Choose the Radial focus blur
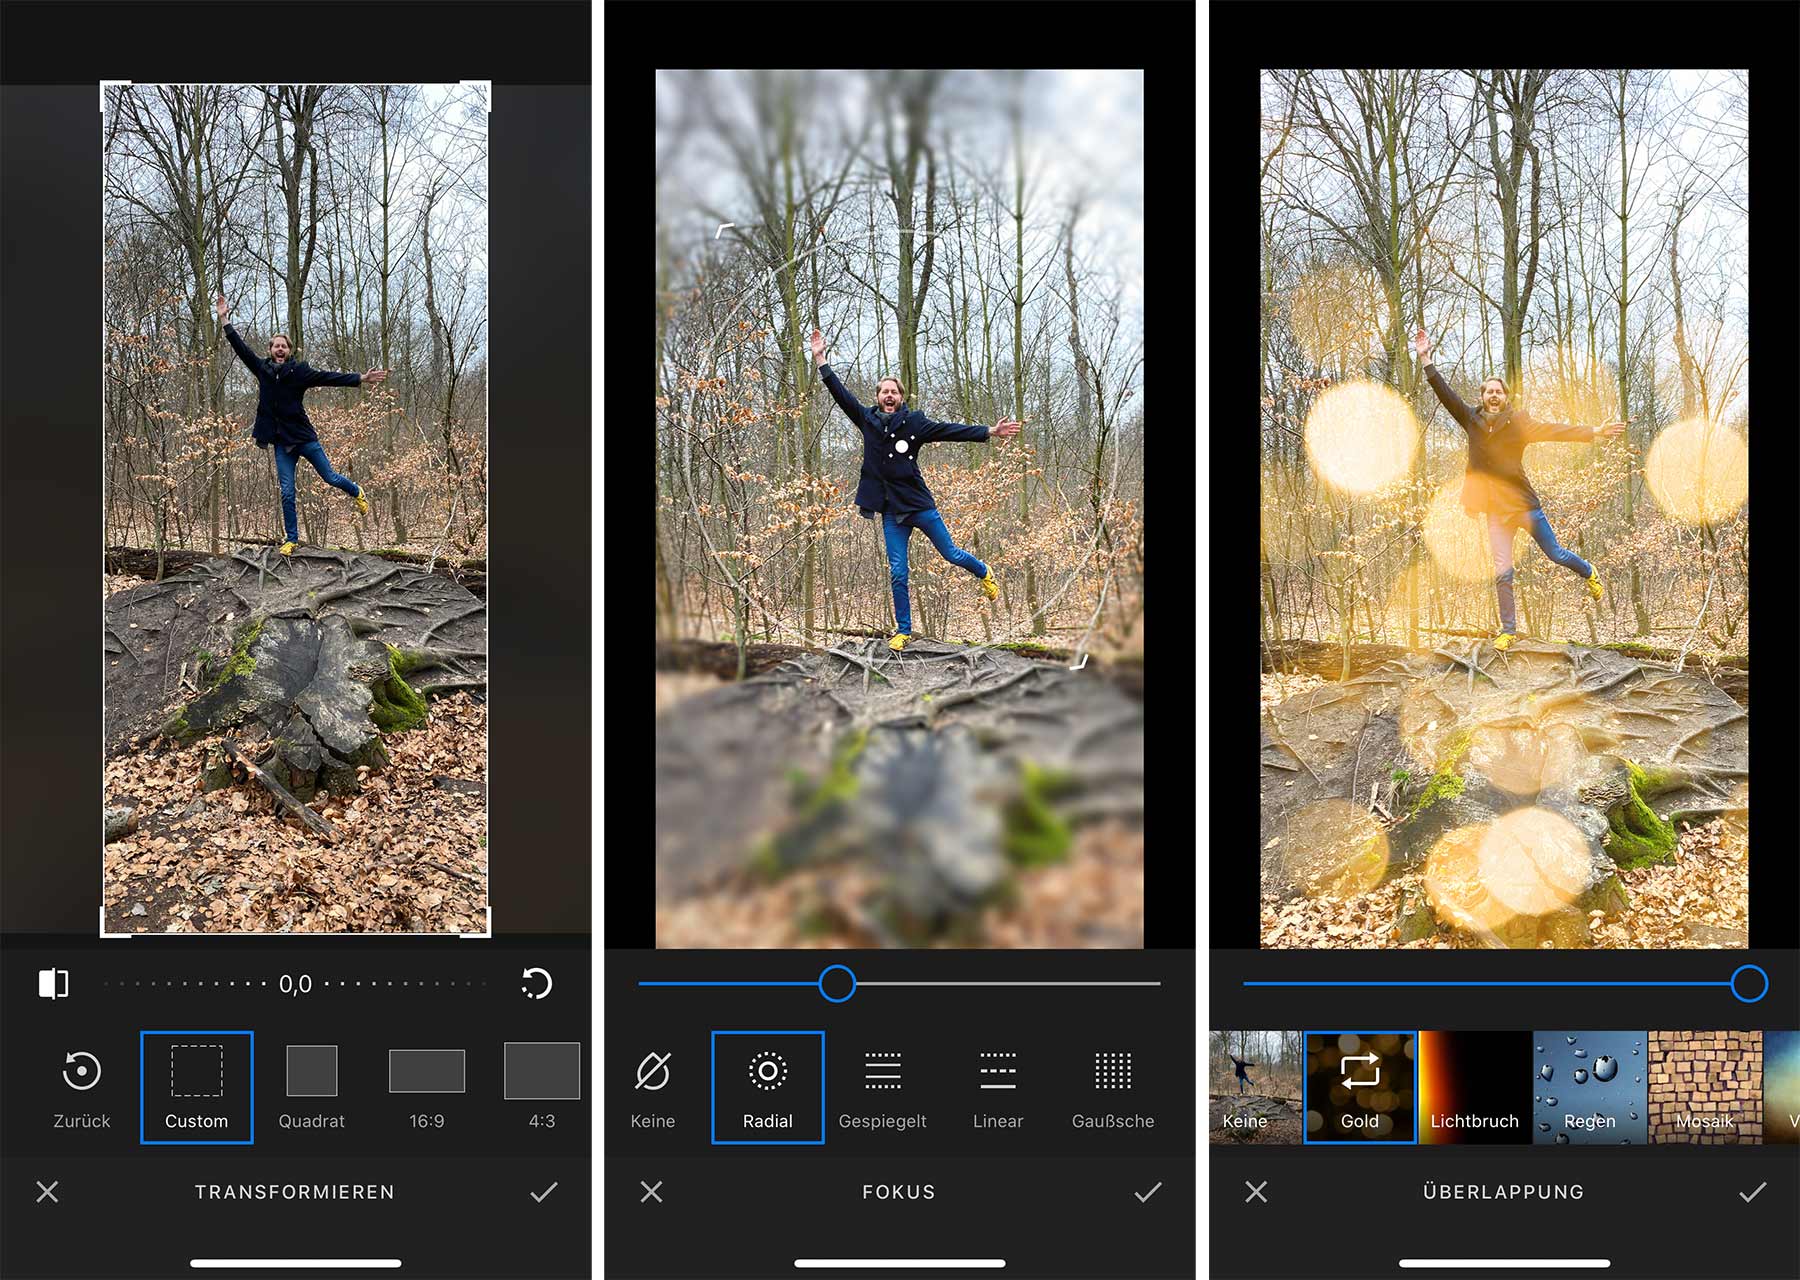Screen dimensions: 1800x1280 768,1087
